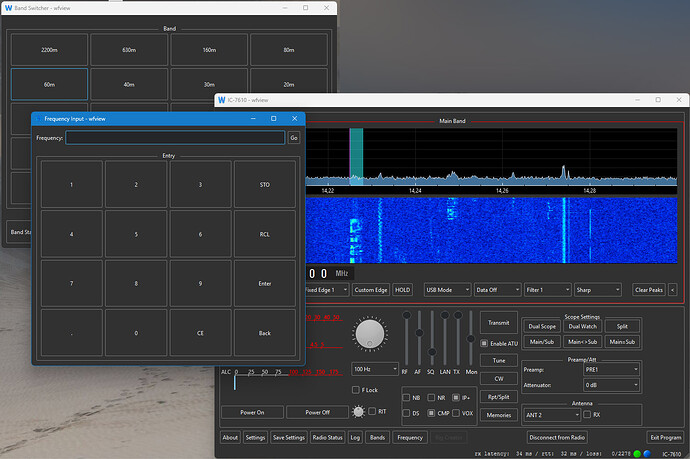Open the Fixed Edge 1 dropdown
This screenshot has width=690, height=459.
[x=327, y=290]
